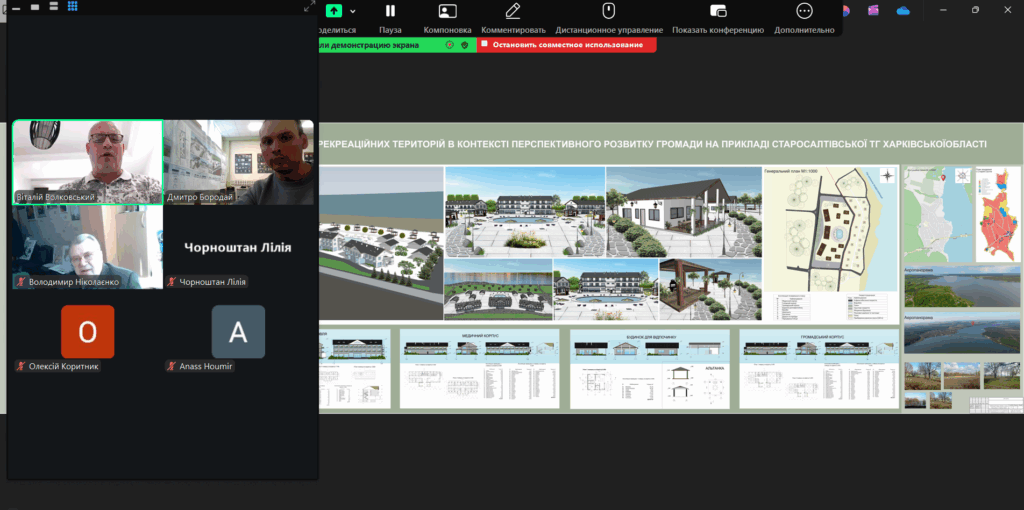Expand the video panel to full screen
Image resolution: width=1024 pixels, height=510 pixels.
click(x=309, y=6)
